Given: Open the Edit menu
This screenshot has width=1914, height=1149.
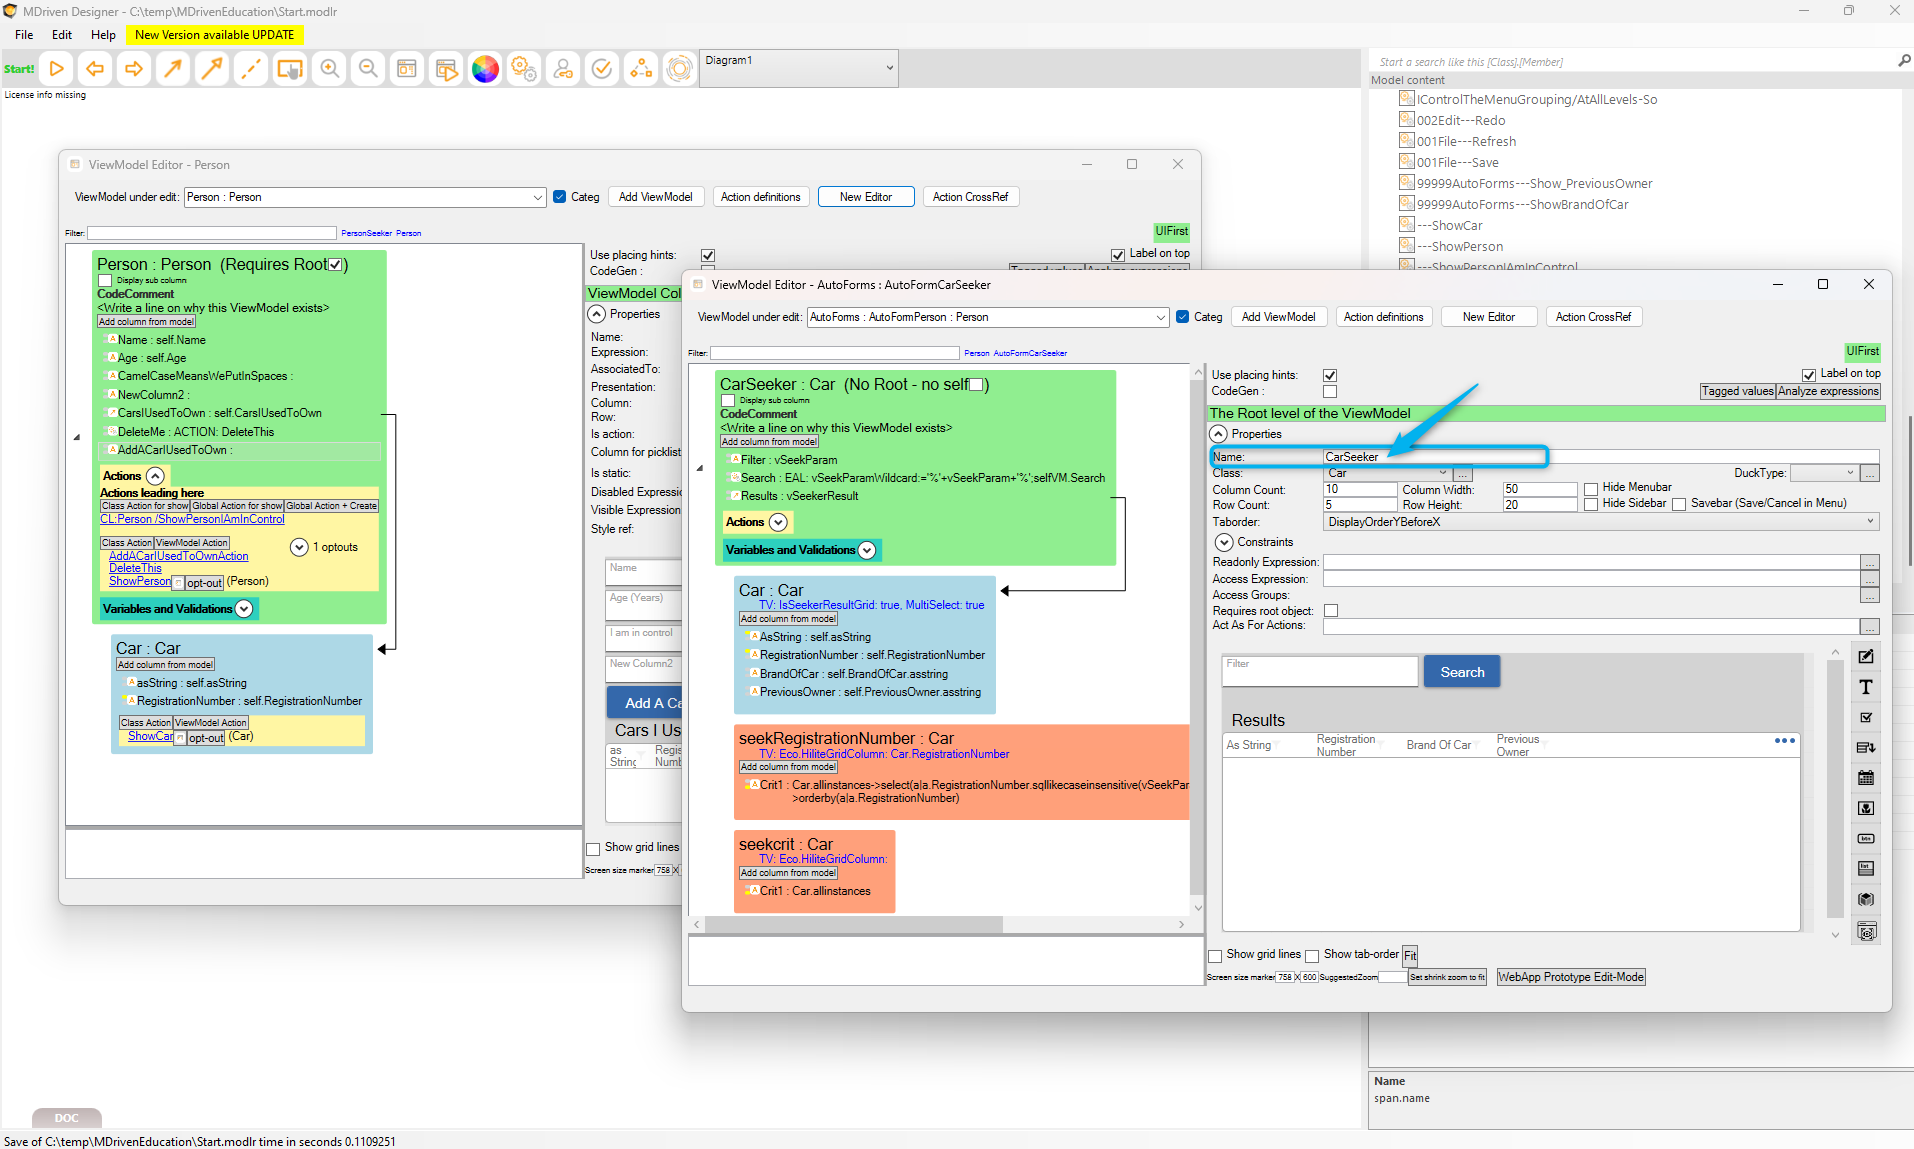Looking at the screenshot, I should pyautogui.click(x=62, y=35).
